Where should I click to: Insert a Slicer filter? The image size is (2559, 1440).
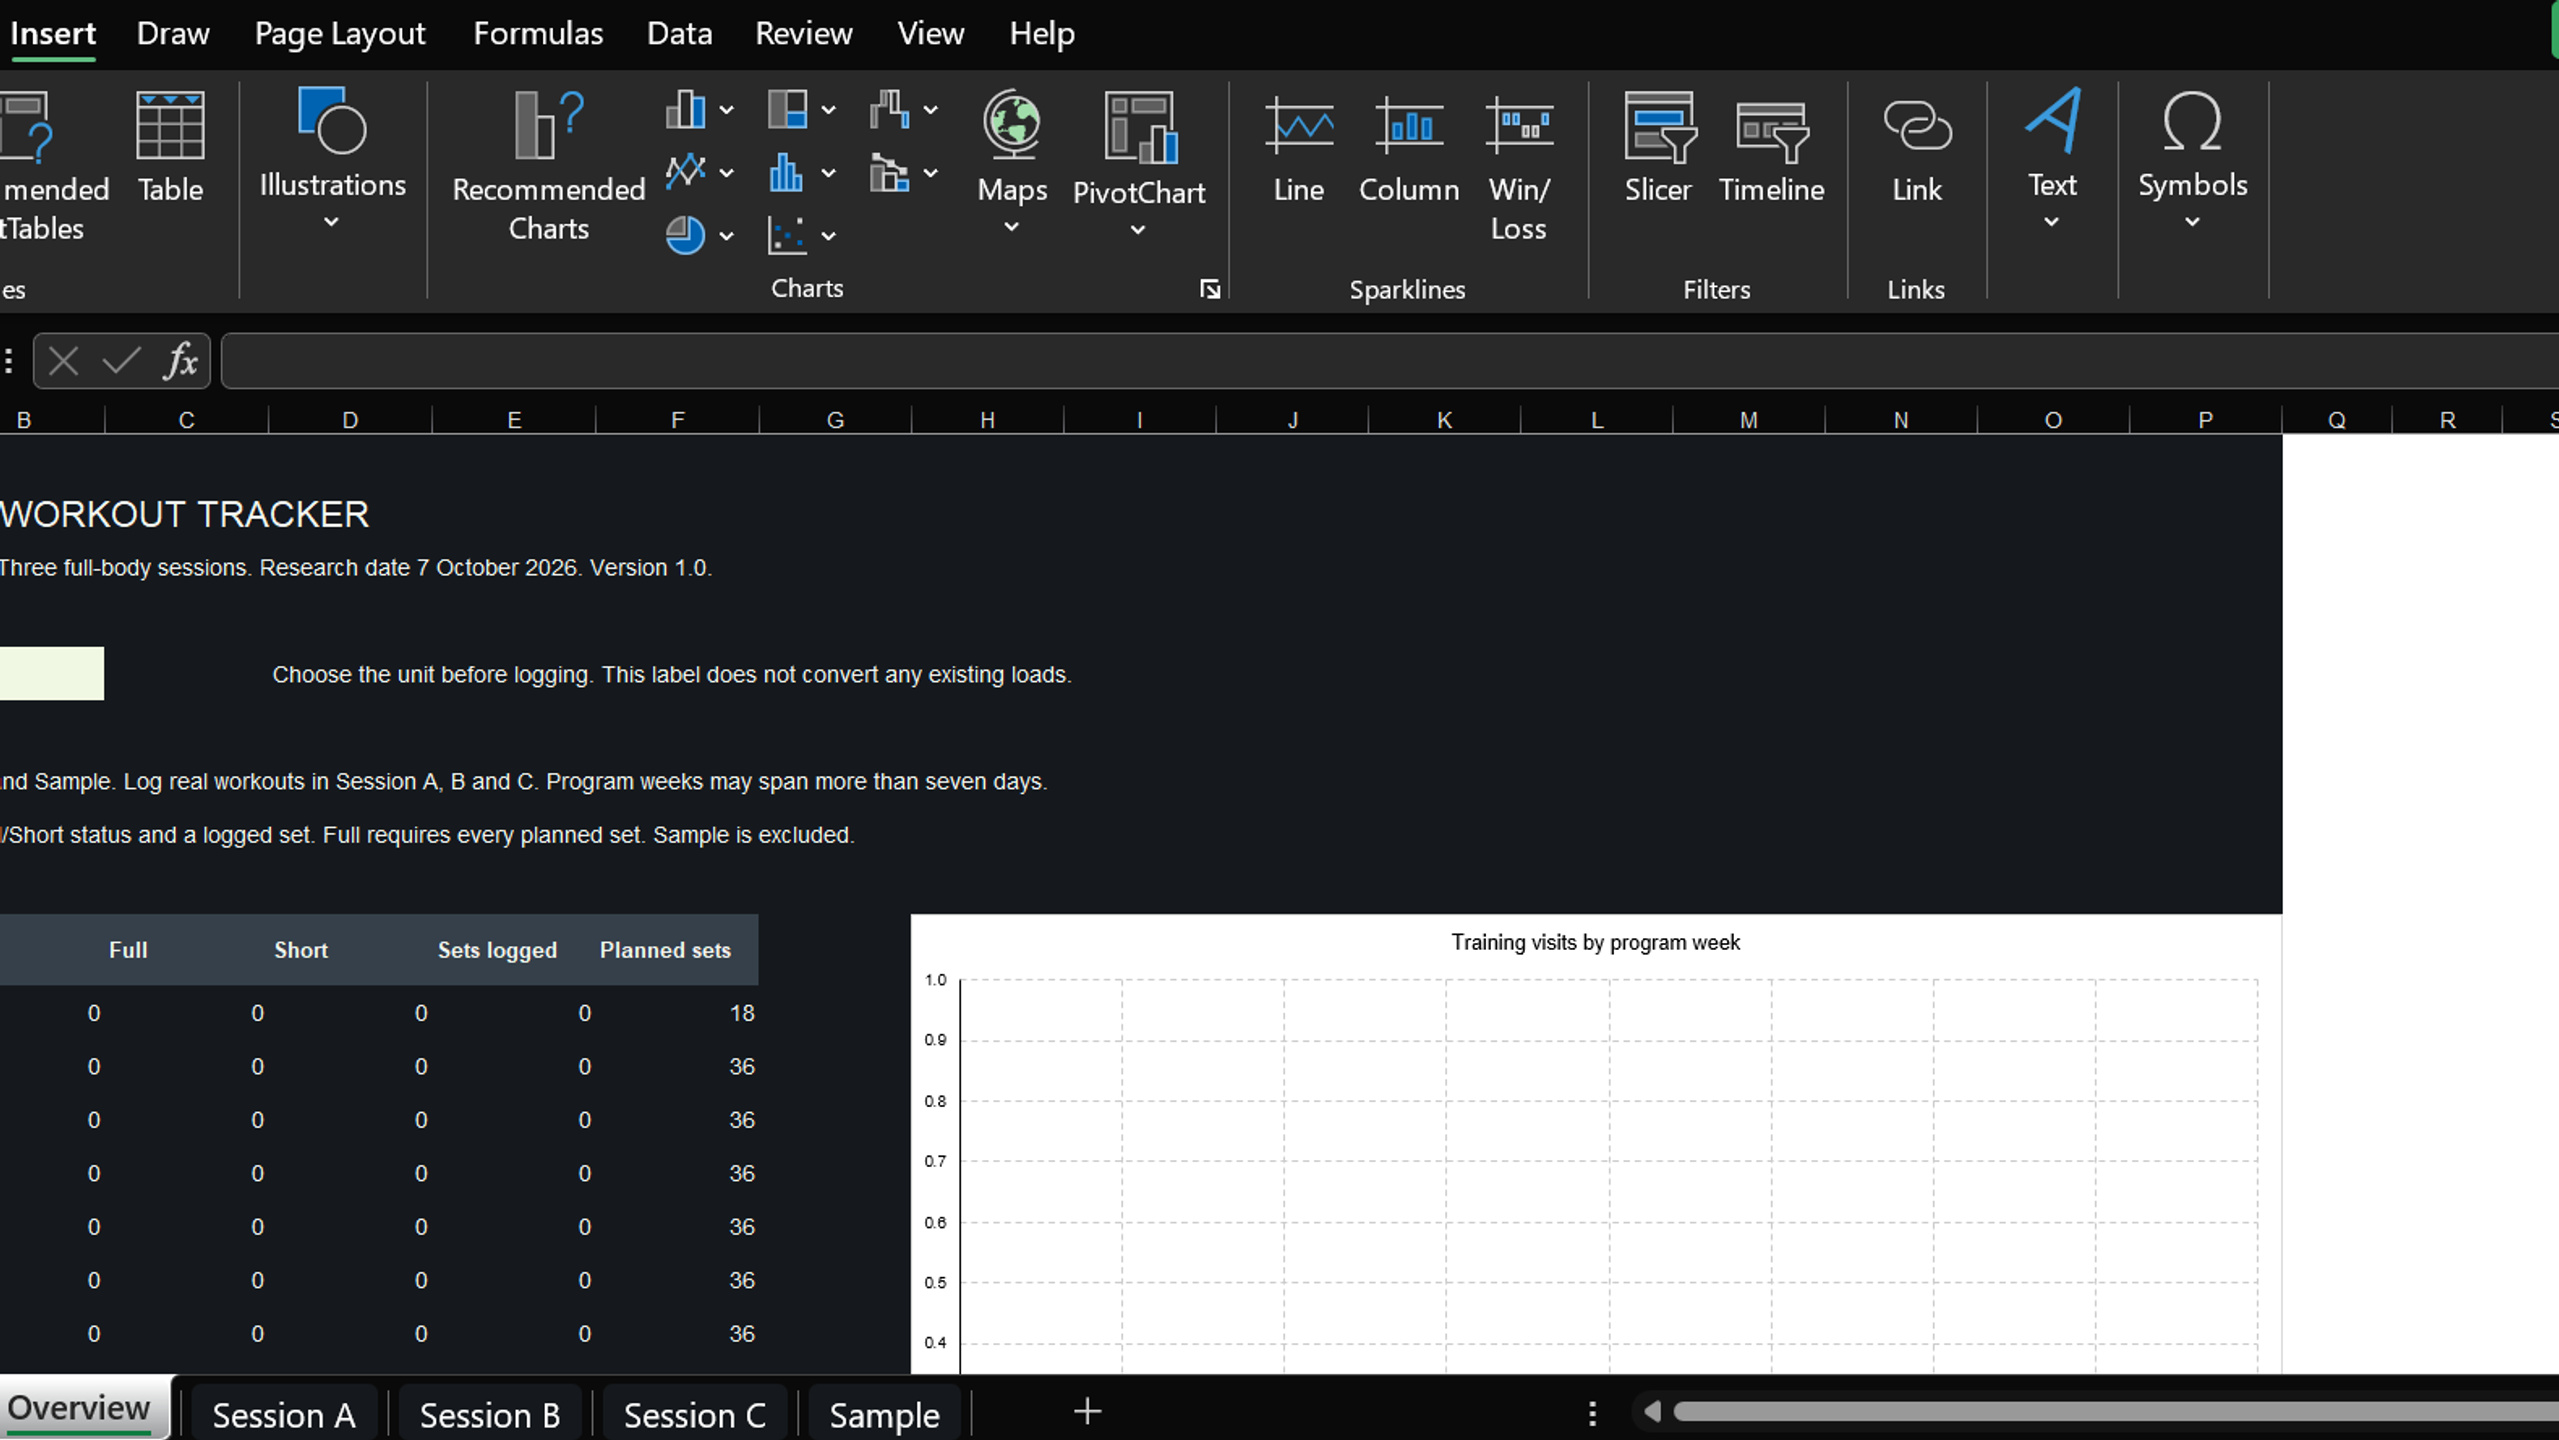(1658, 147)
